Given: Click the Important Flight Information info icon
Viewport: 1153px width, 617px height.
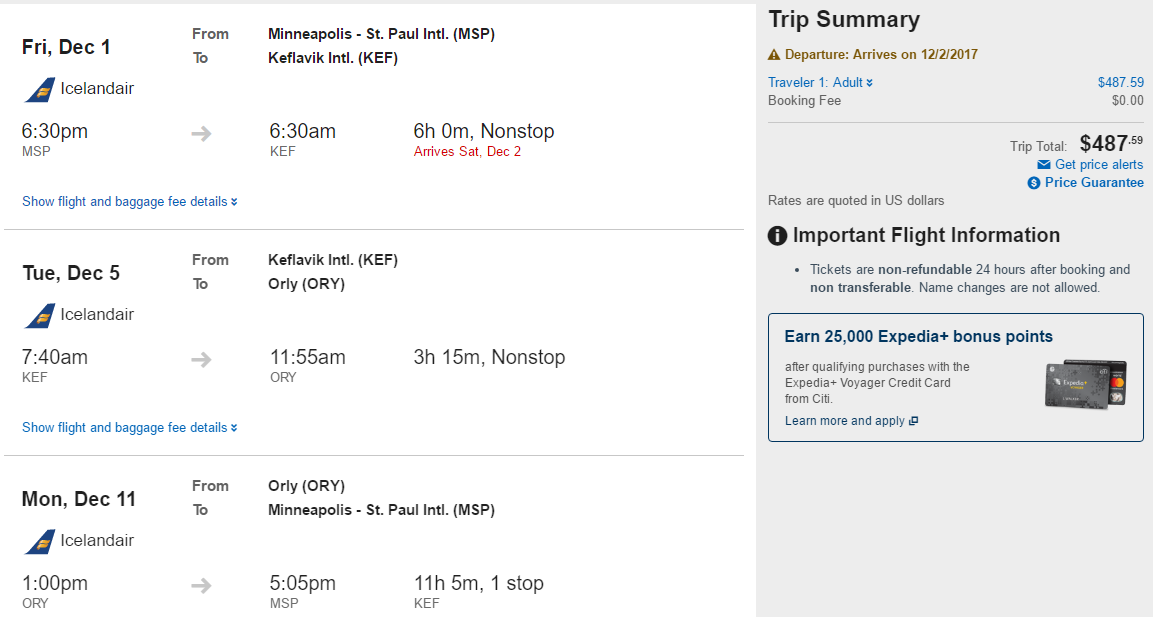Looking at the screenshot, I should tap(777, 236).
